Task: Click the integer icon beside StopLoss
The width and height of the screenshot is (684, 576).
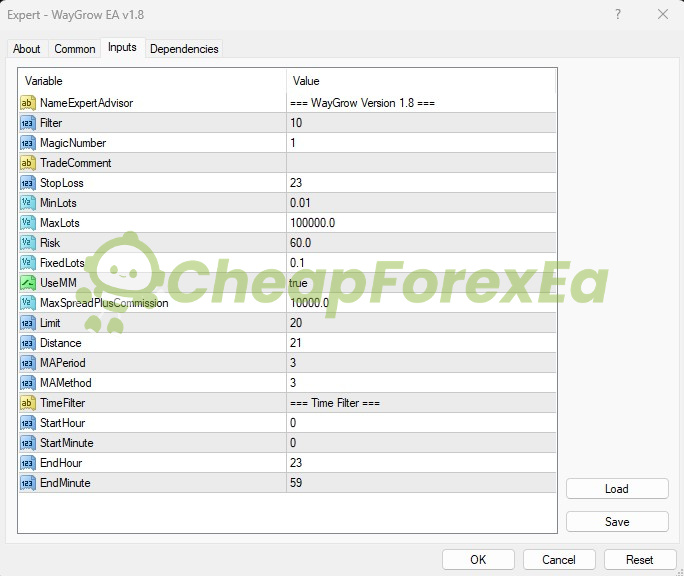Action: (x=27, y=183)
